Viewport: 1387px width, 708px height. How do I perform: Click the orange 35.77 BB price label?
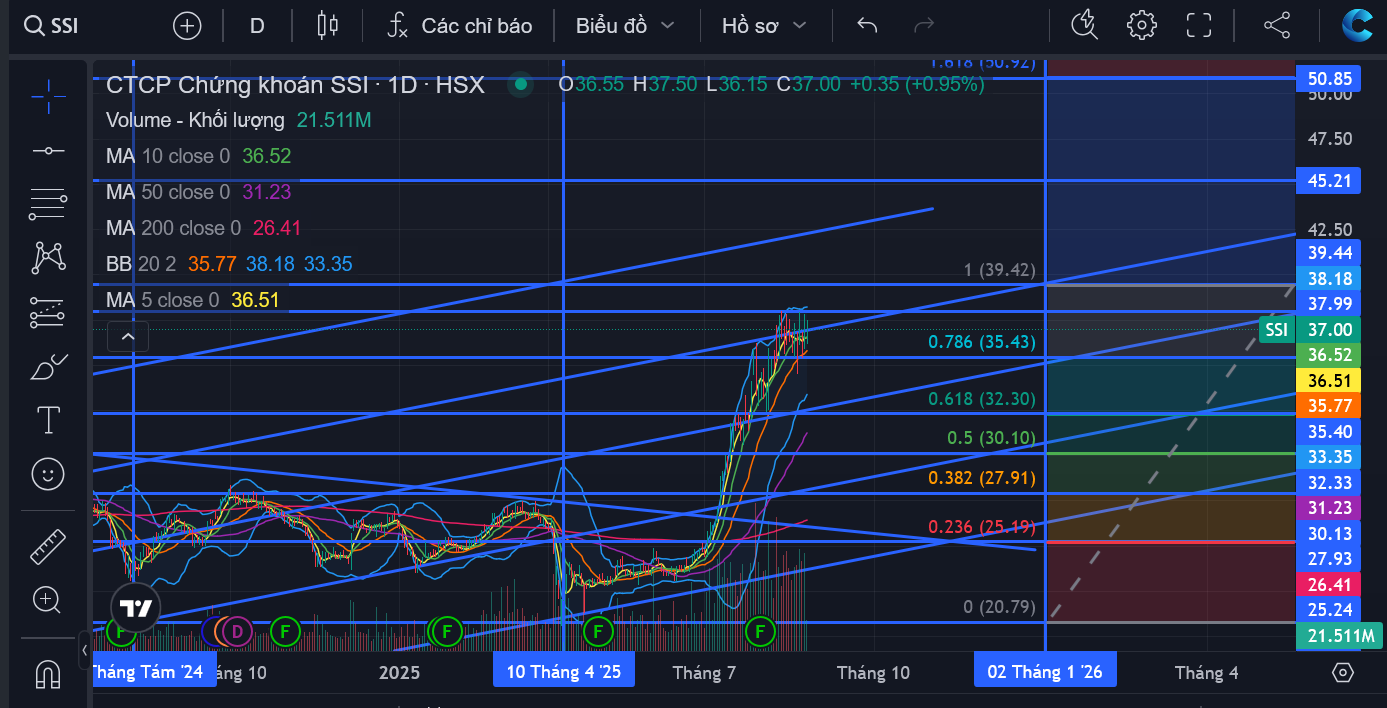1328,406
